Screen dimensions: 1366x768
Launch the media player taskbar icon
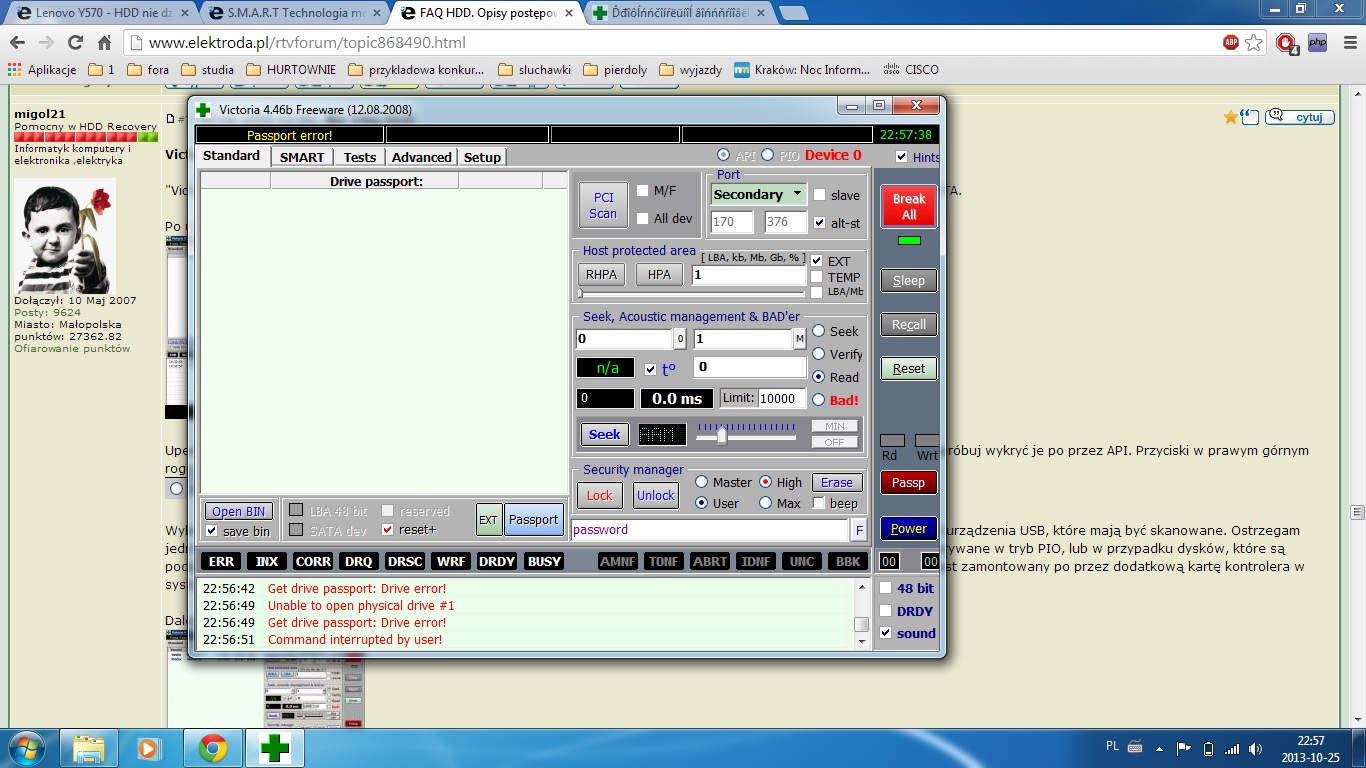tap(148, 748)
